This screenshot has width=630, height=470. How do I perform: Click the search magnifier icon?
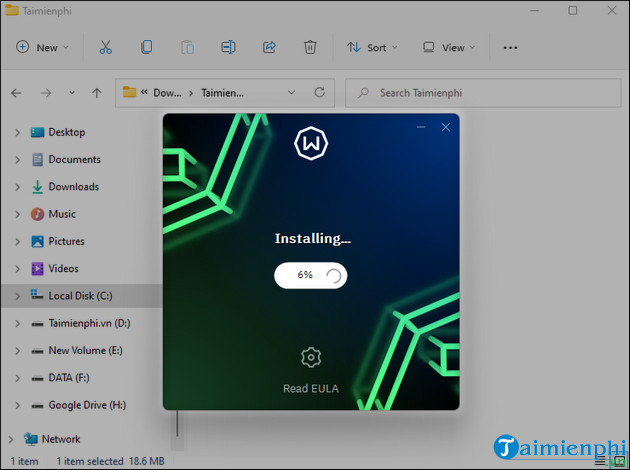[363, 93]
